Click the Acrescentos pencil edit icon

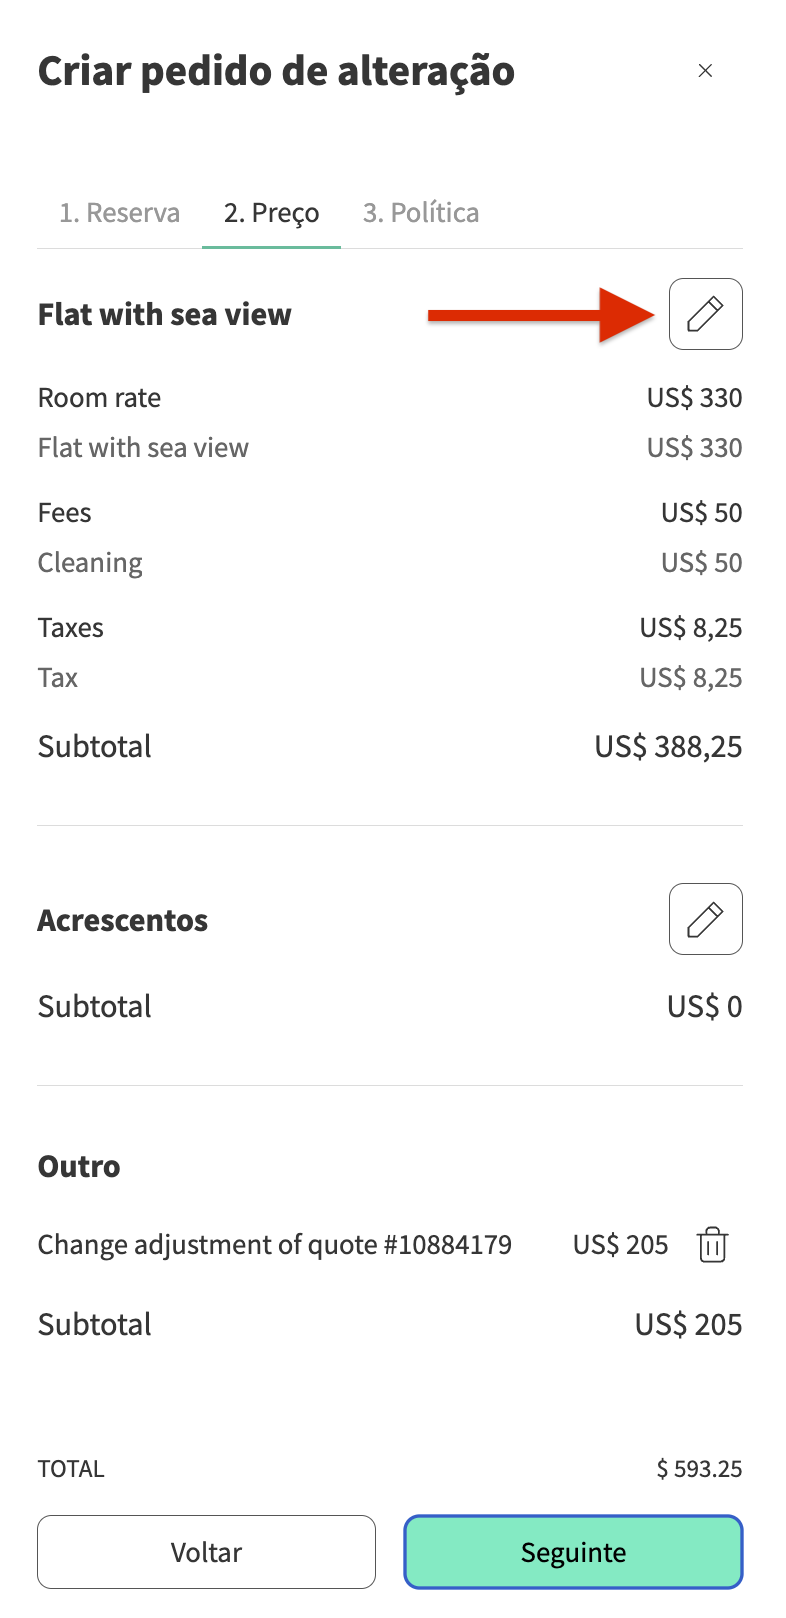coord(705,919)
